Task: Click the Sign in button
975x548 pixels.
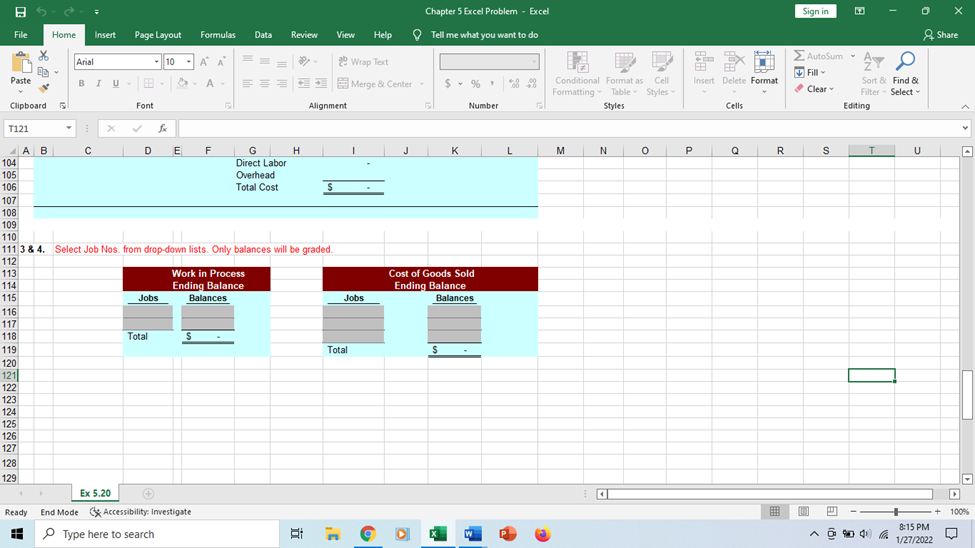Action: click(815, 11)
